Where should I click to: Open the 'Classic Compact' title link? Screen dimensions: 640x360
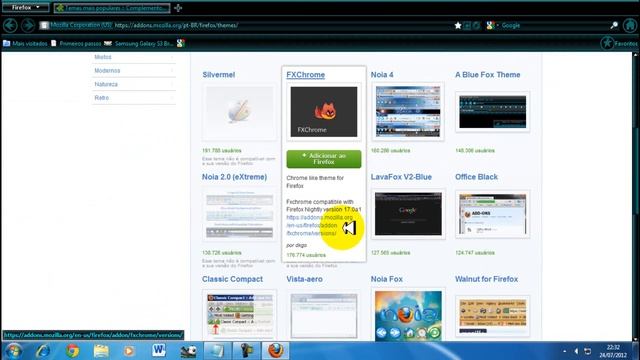point(232,279)
